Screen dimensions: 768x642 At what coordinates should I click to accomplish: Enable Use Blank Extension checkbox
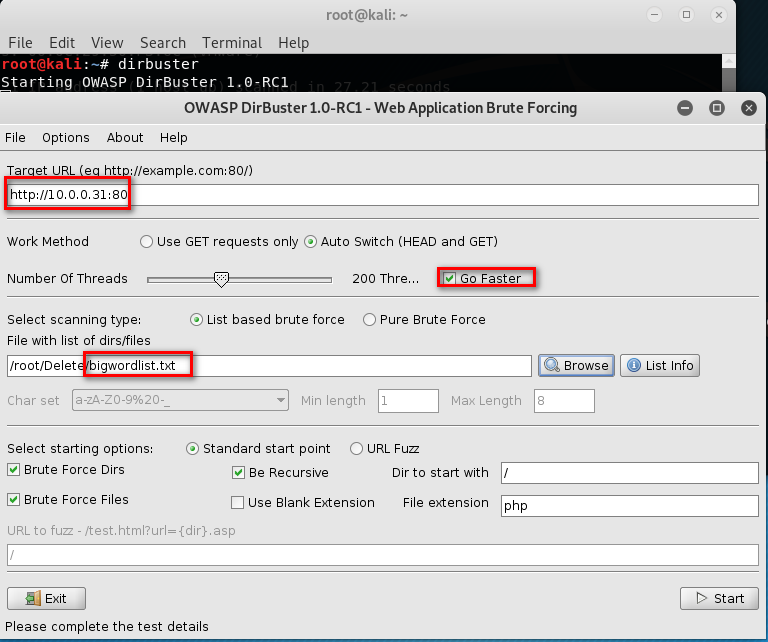[238, 502]
